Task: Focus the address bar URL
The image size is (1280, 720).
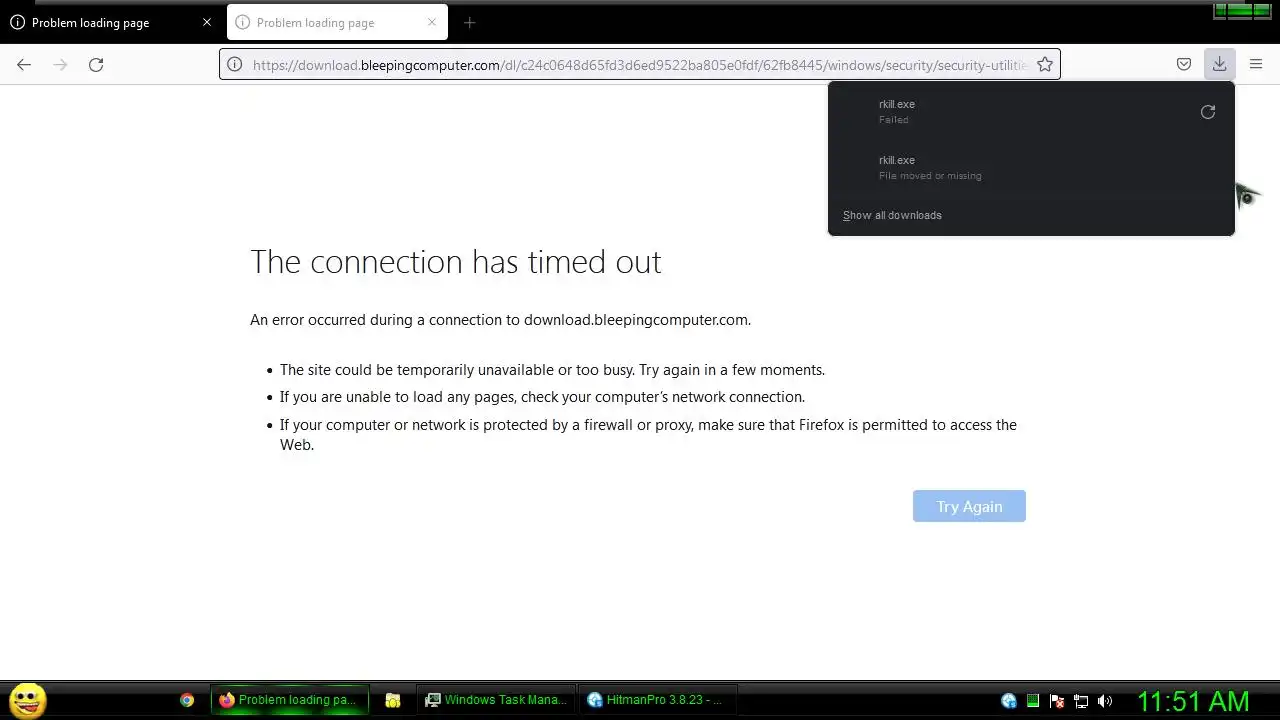Action: coord(640,65)
